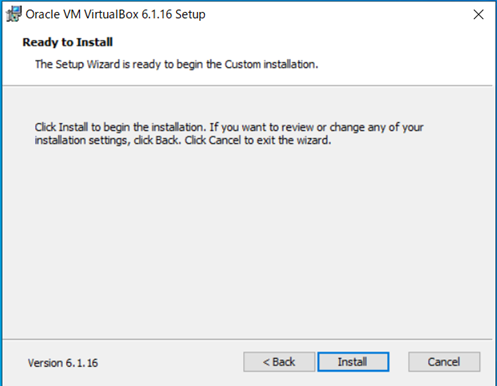Select the 'Ready to Install' heading

click(68, 42)
